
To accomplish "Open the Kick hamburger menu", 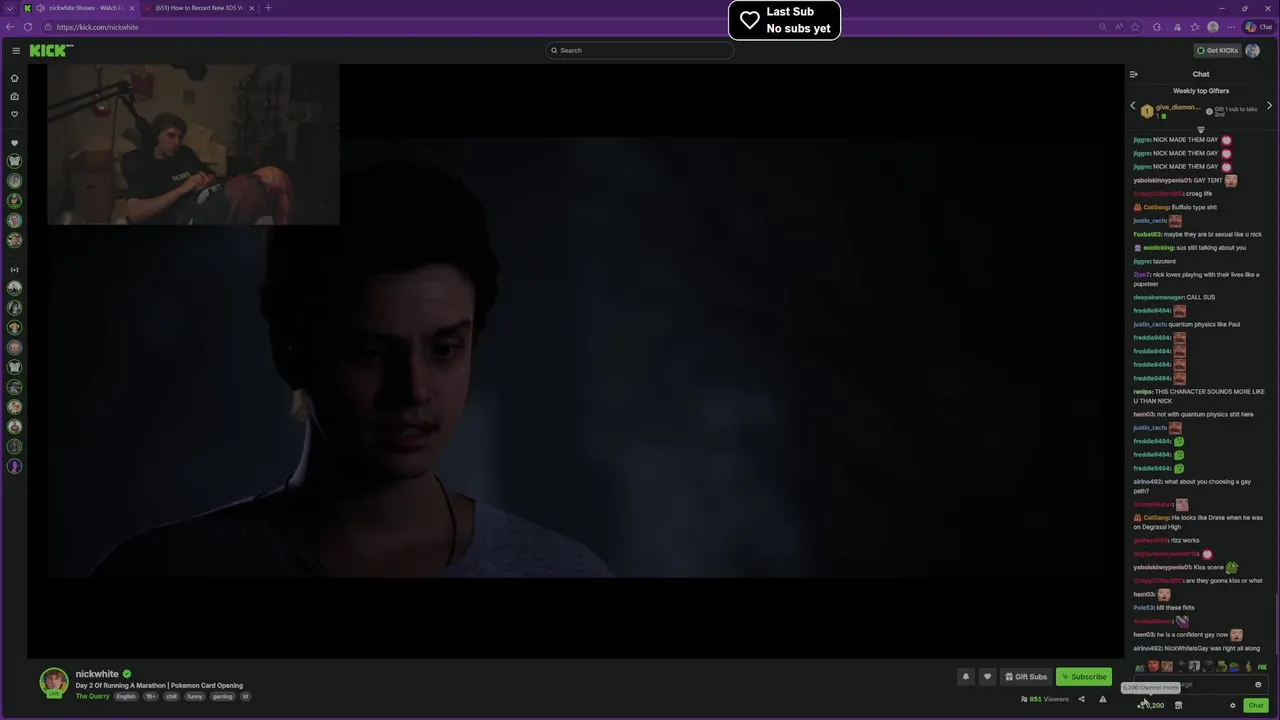I will pyautogui.click(x=16, y=50).
